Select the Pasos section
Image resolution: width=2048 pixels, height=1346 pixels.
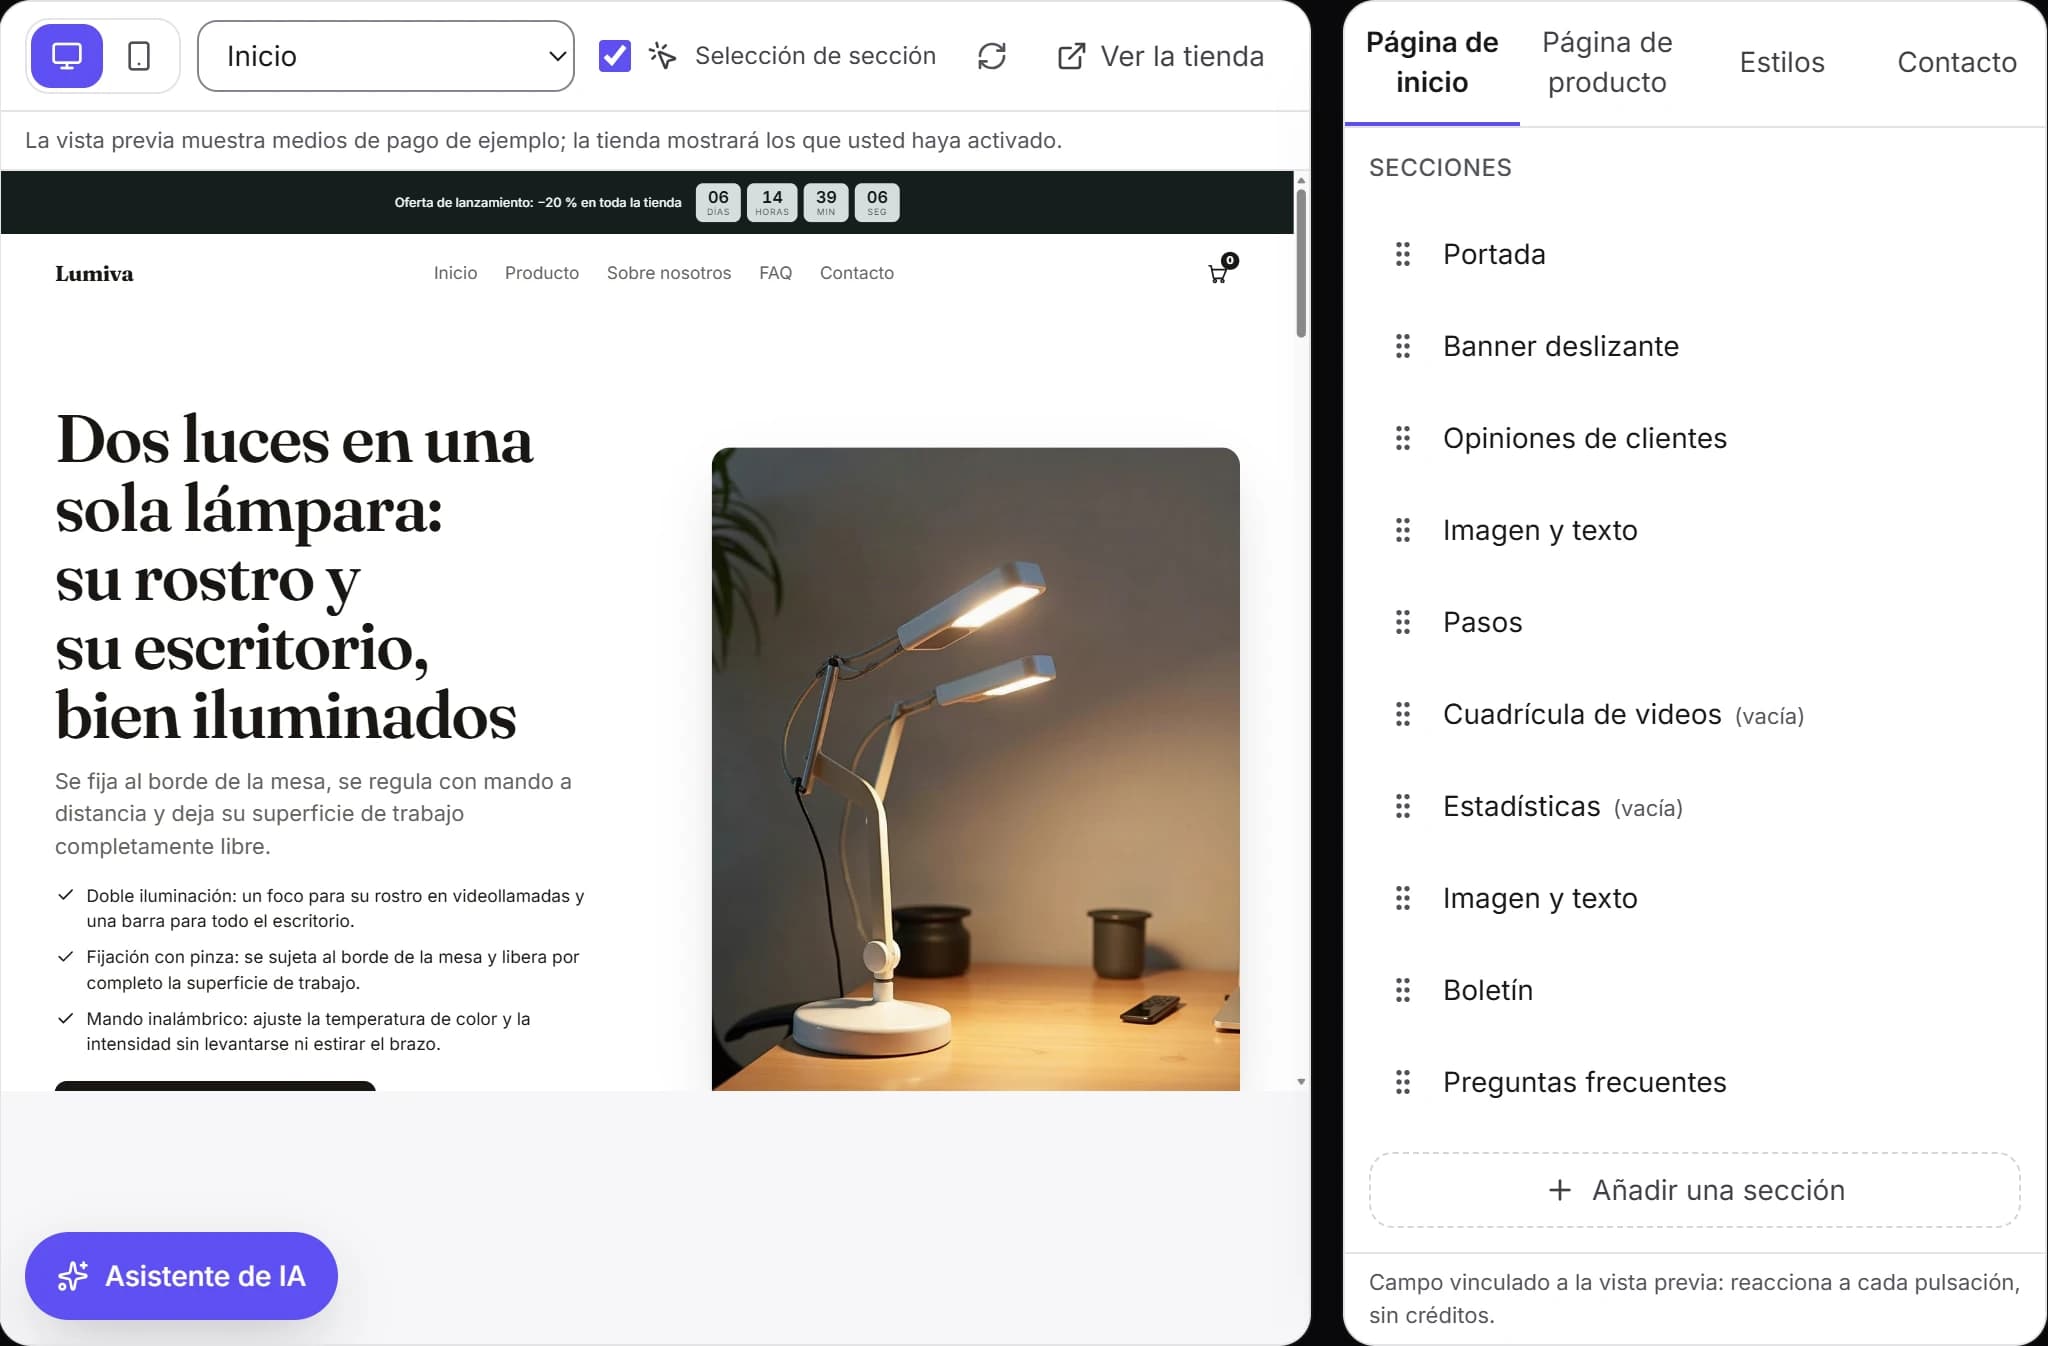1695,622
